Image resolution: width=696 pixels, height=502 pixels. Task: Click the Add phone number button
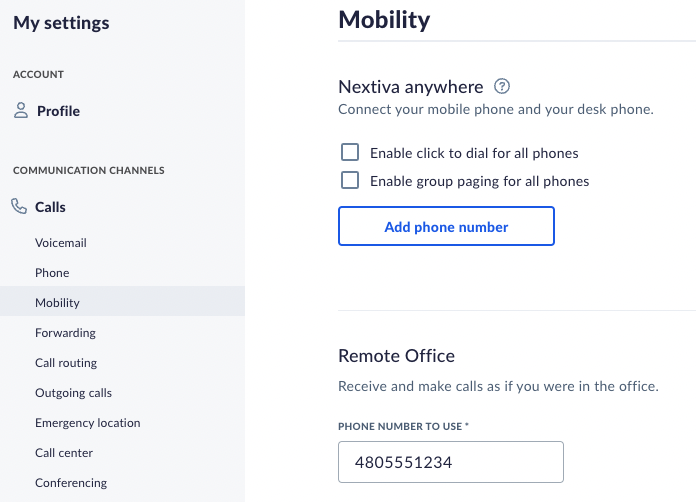446,226
